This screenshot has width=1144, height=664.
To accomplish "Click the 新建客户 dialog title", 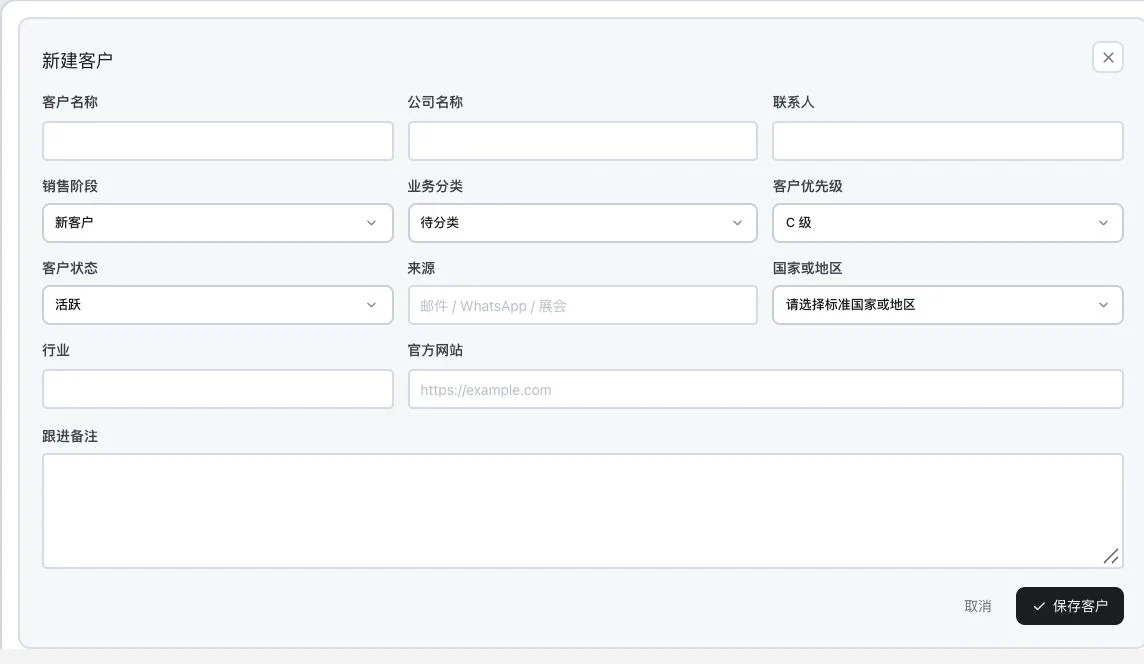I will (x=77, y=61).
